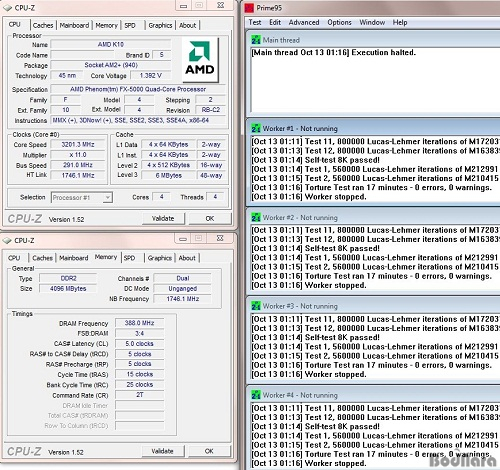
Task: Switch to SPD tab in top CPU-Z
Action: tap(130, 25)
